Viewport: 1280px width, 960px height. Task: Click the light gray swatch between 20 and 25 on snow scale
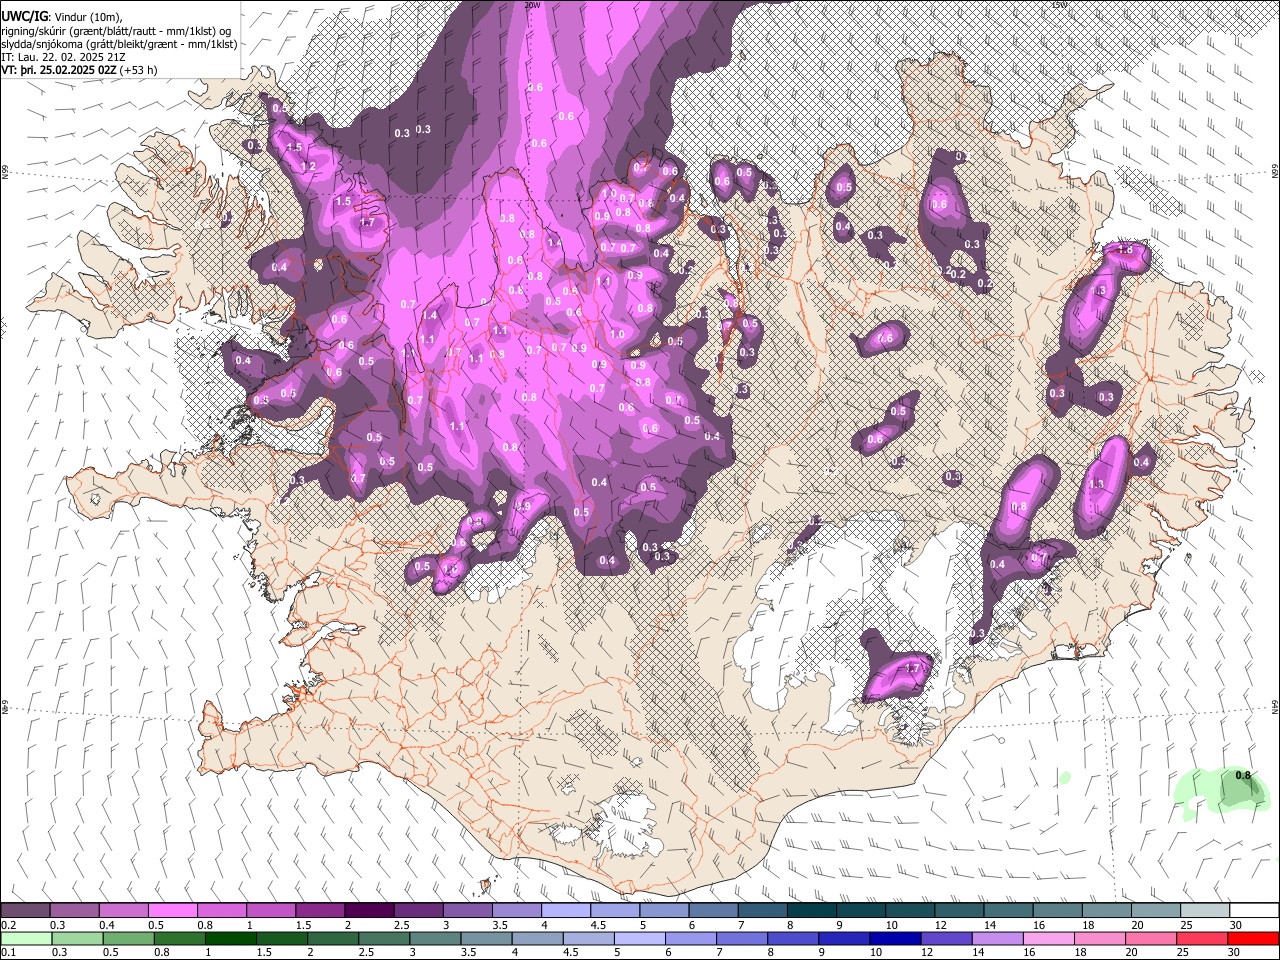click(x=1156, y=911)
